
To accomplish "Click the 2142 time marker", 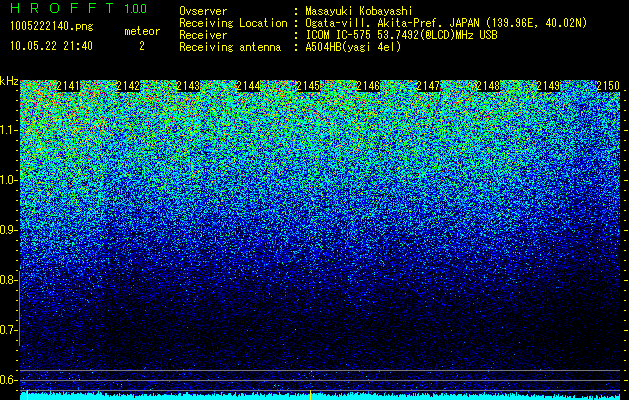I will click(128, 86).
